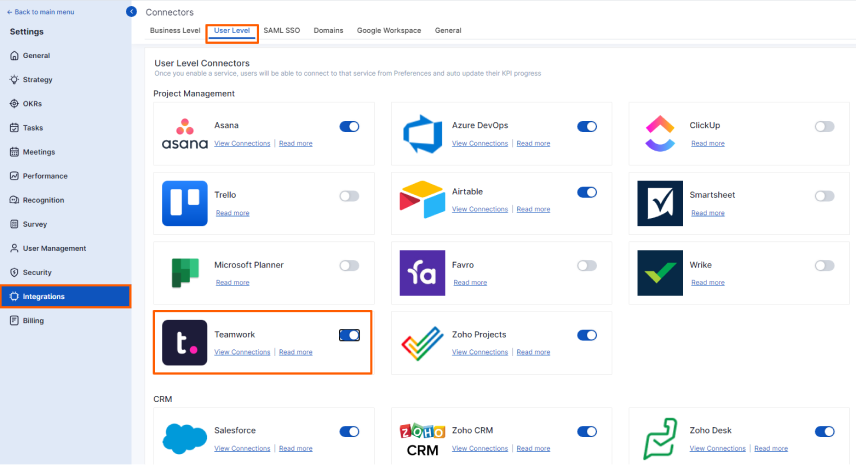Enable the Smartsheet connector toggle

pos(824,196)
